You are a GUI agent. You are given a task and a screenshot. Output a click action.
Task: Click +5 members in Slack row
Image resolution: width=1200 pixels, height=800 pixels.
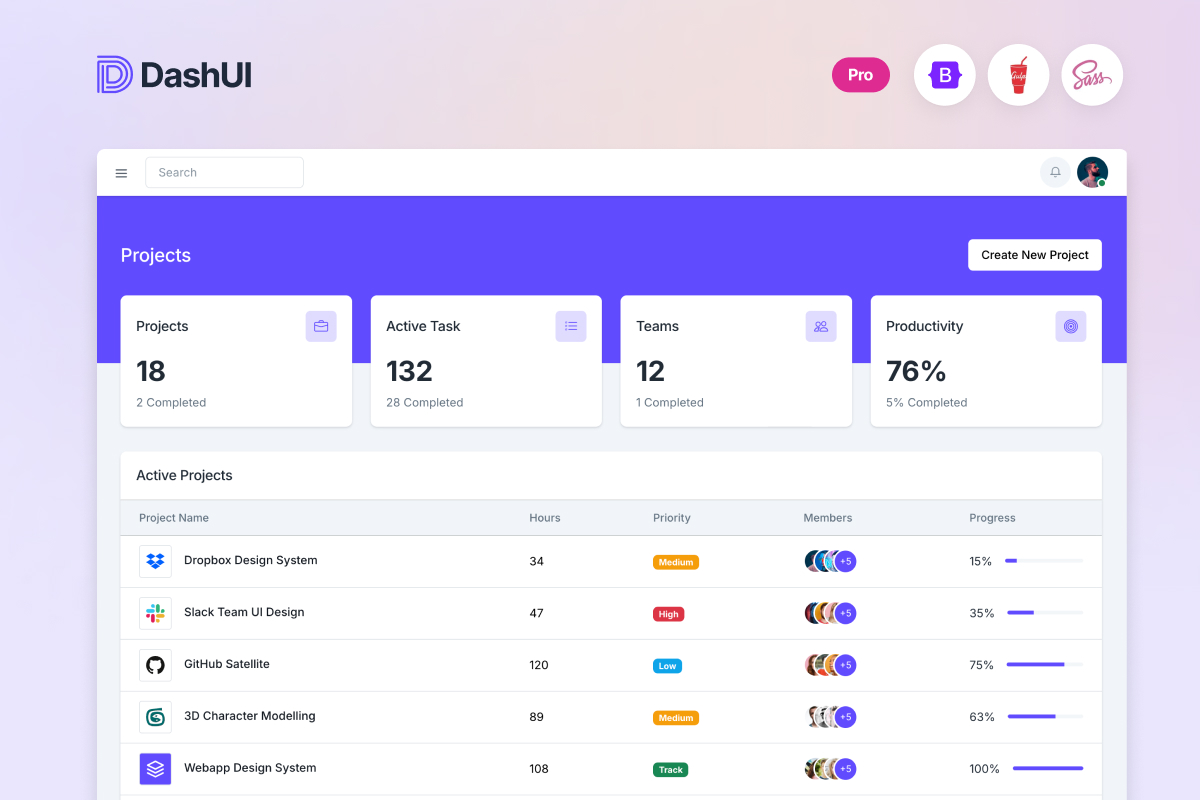click(845, 613)
